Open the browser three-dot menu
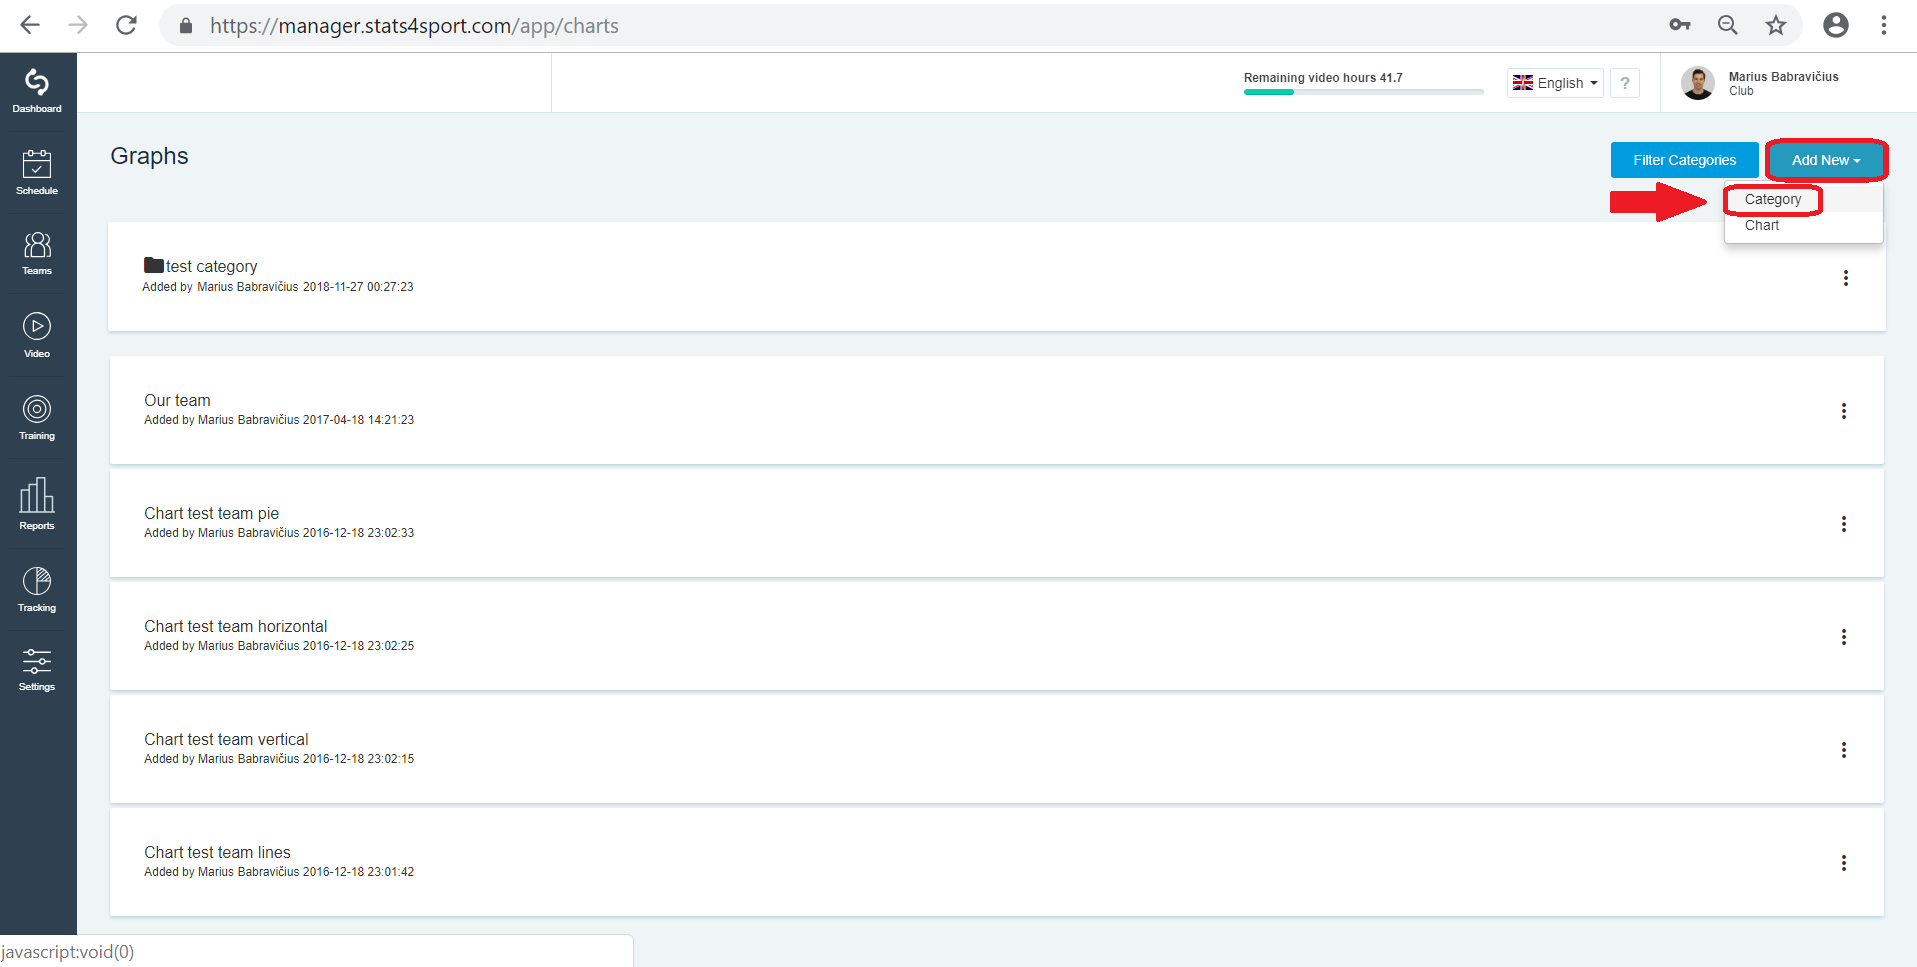Image resolution: width=1917 pixels, height=967 pixels. 1883,25
